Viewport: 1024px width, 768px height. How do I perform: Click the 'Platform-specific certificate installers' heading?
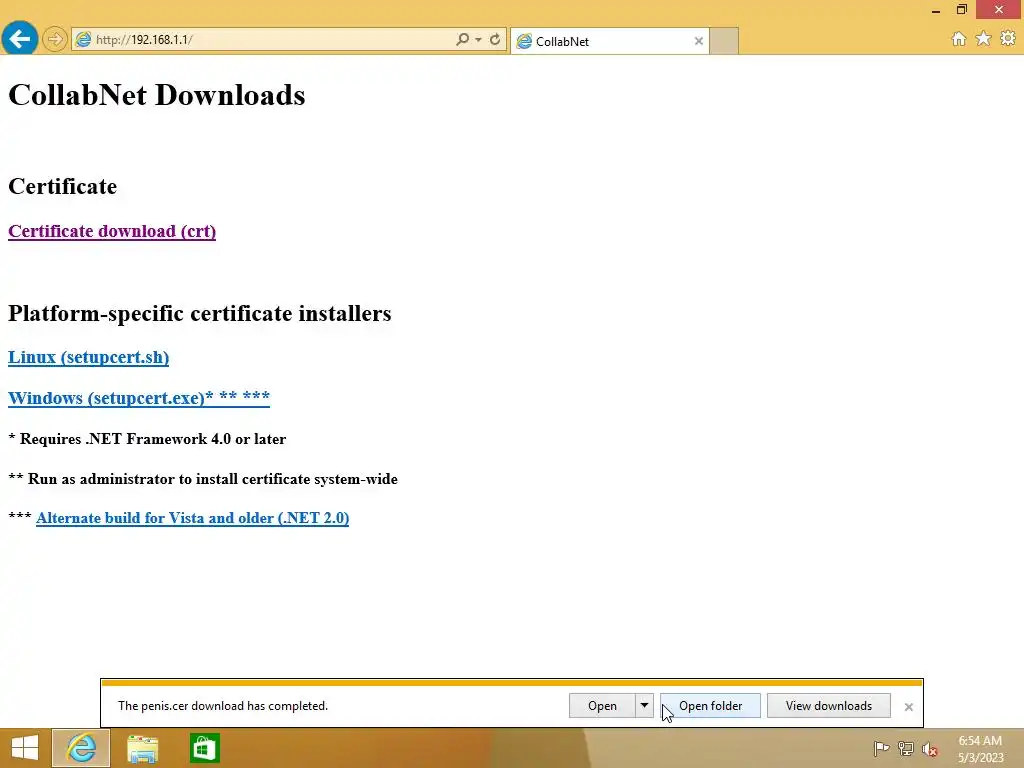200,313
